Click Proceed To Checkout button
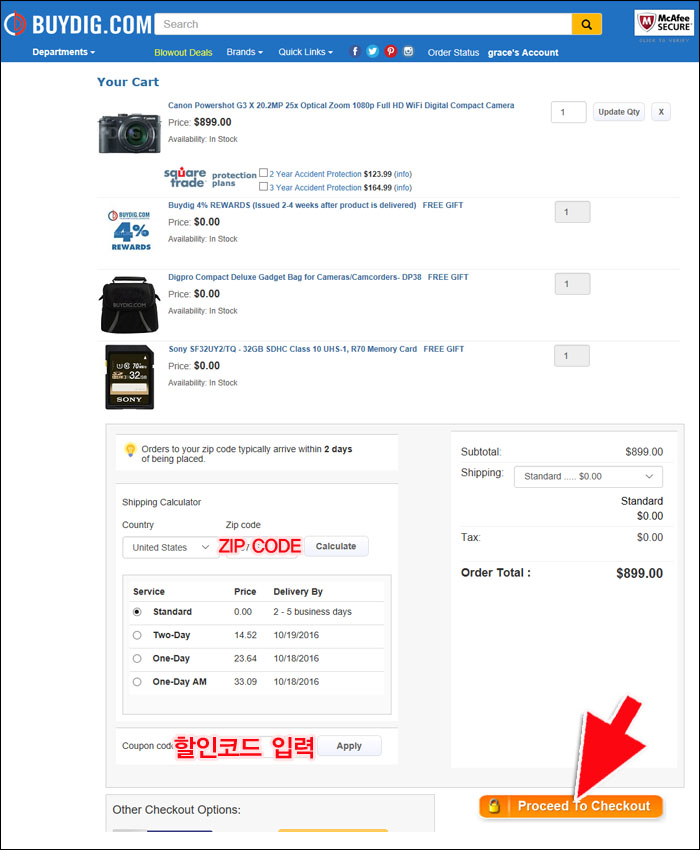The height and width of the screenshot is (850, 700). (571, 806)
